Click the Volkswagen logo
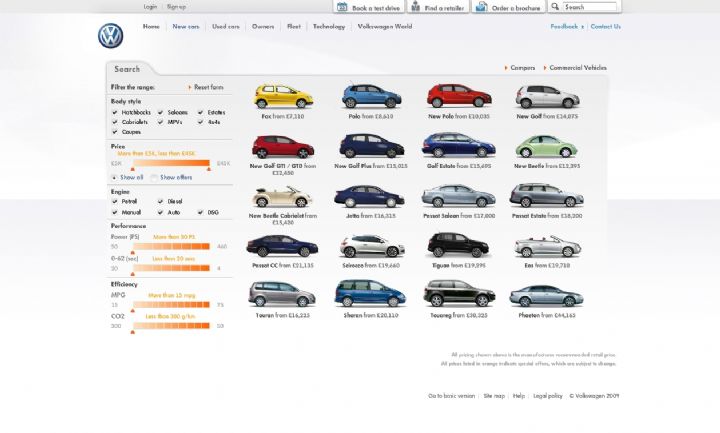720x433 pixels. click(x=110, y=36)
